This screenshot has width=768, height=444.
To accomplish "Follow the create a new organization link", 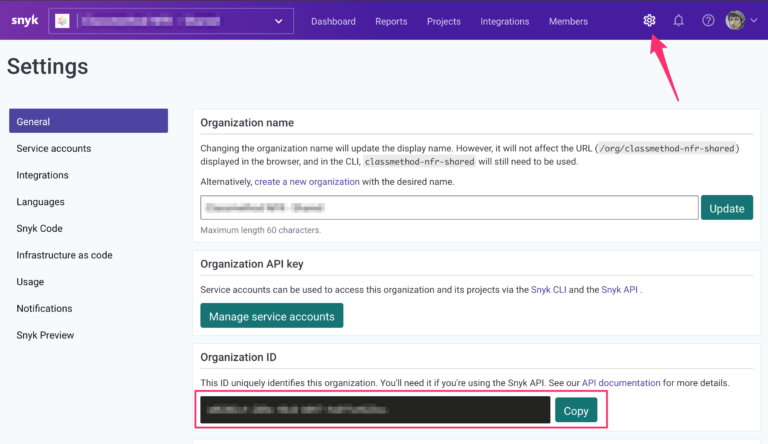I will pyautogui.click(x=307, y=182).
